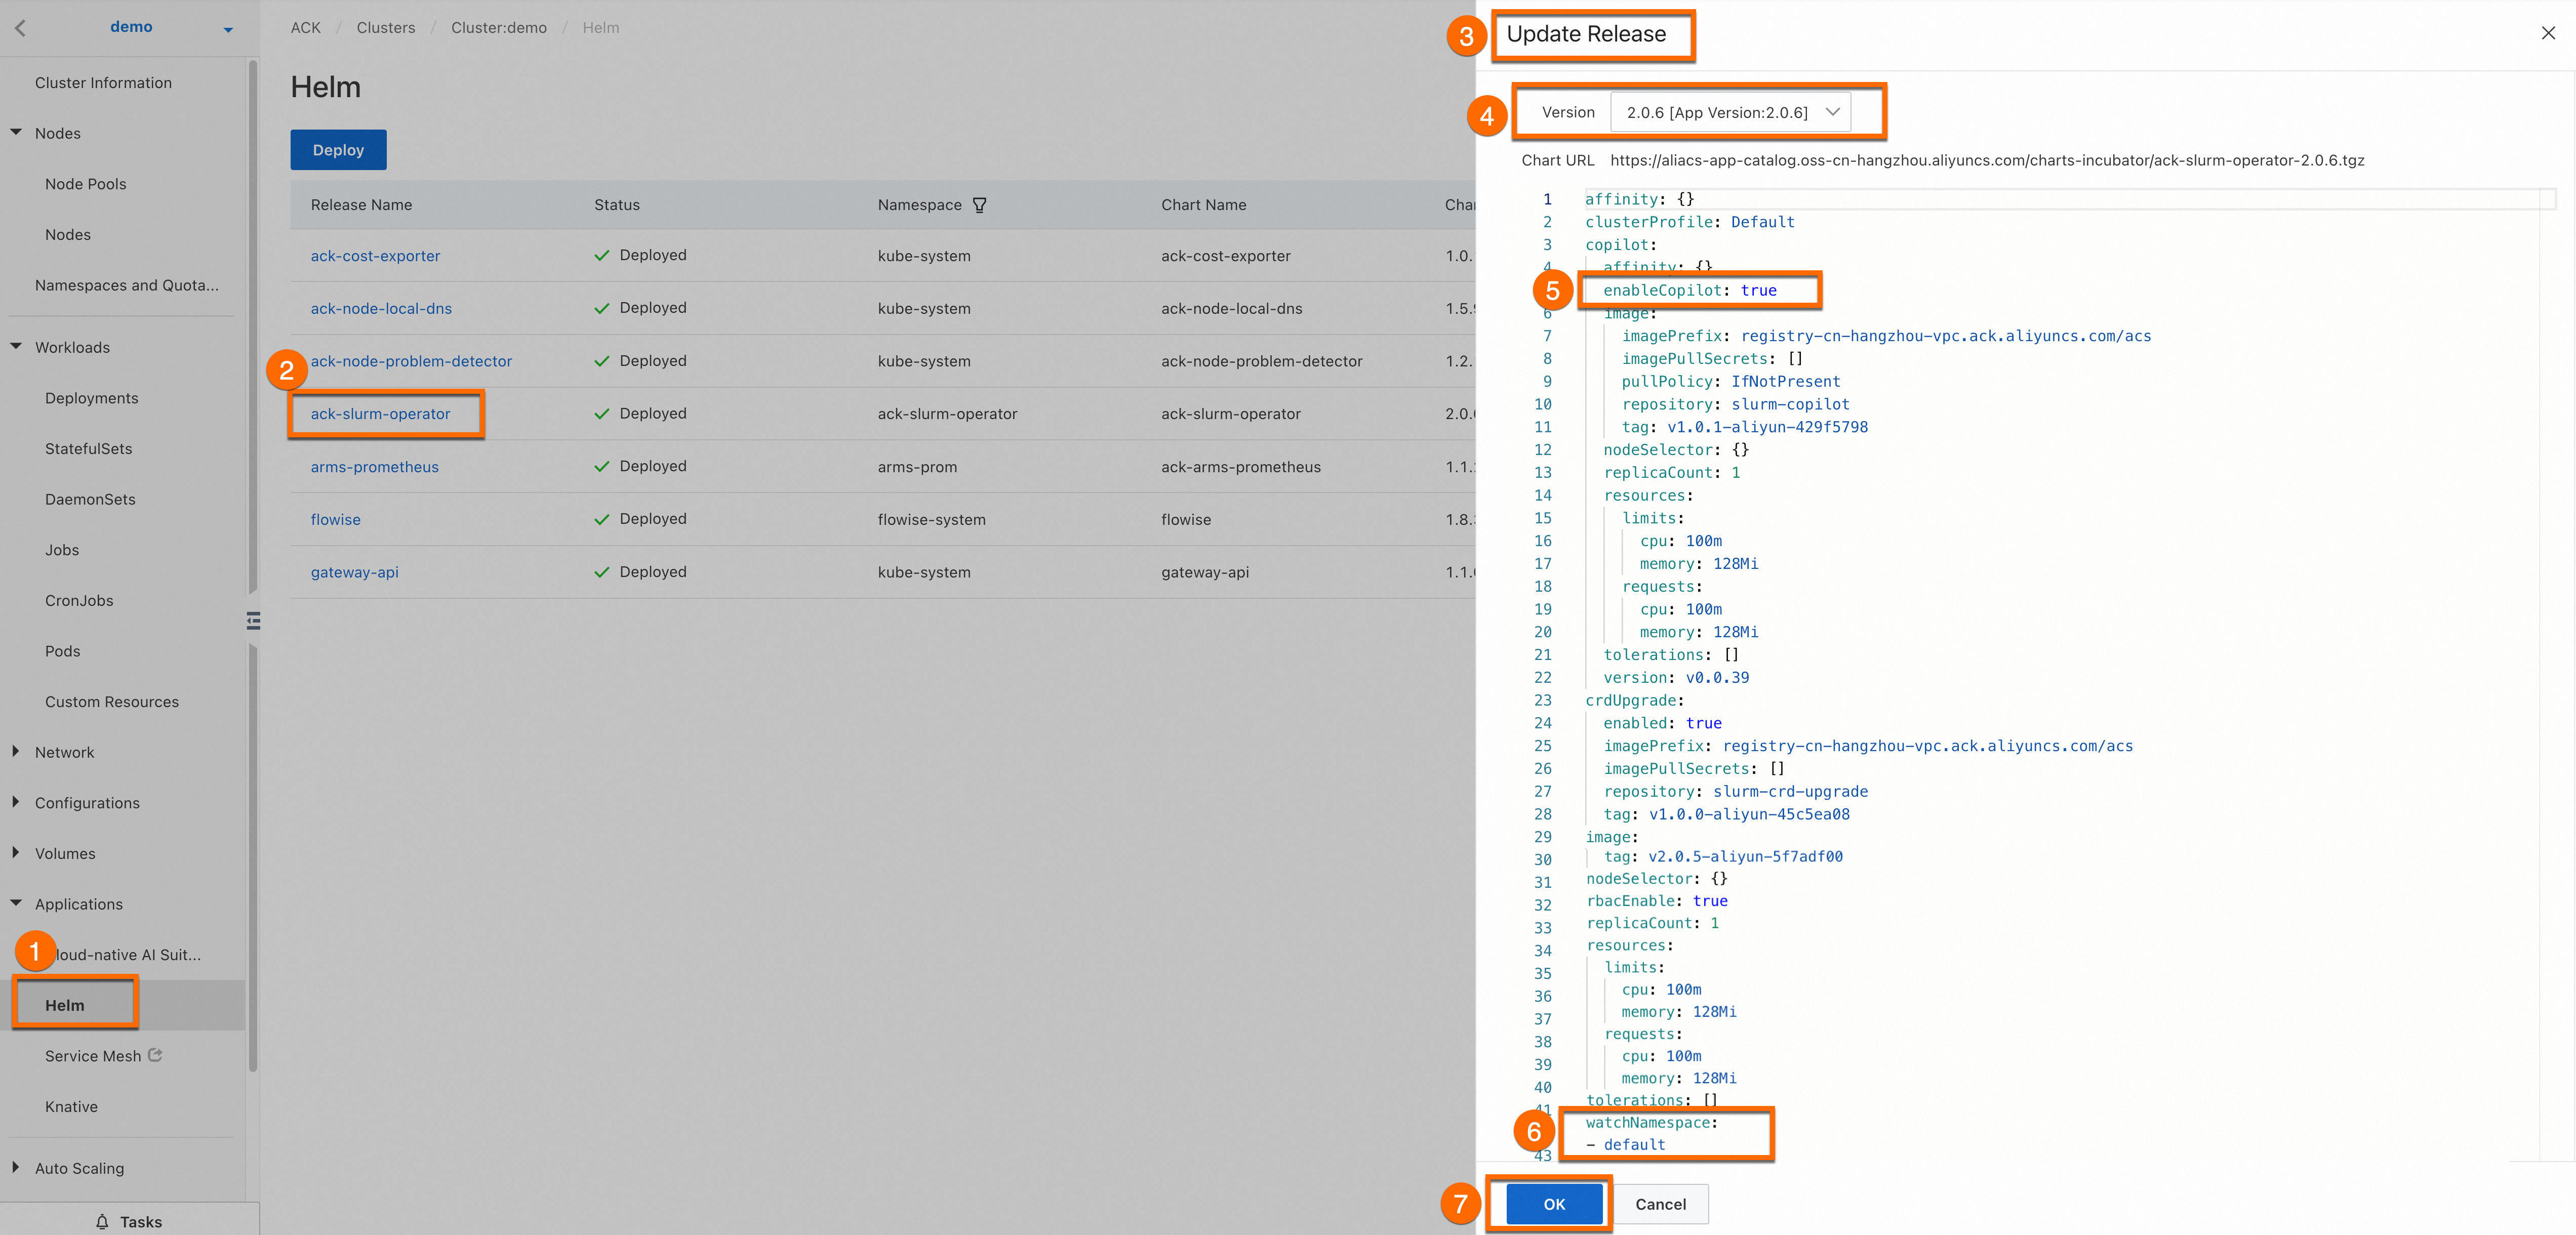
Task: Open the demo cluster switcher dropdown
Action: [228, 29]
